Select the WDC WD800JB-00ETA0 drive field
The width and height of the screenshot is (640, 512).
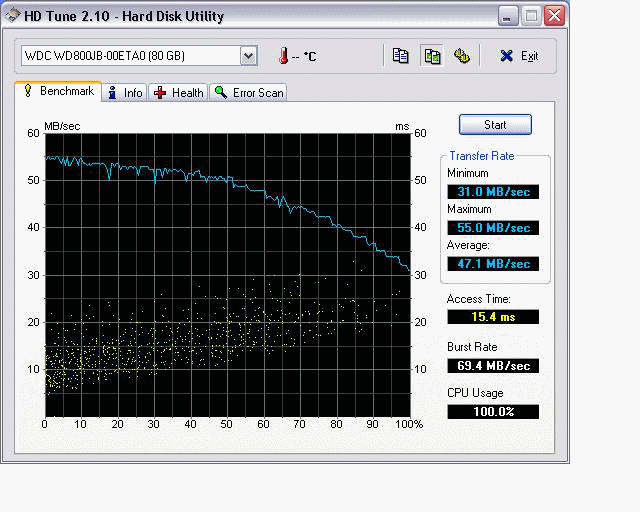[139, 56]
